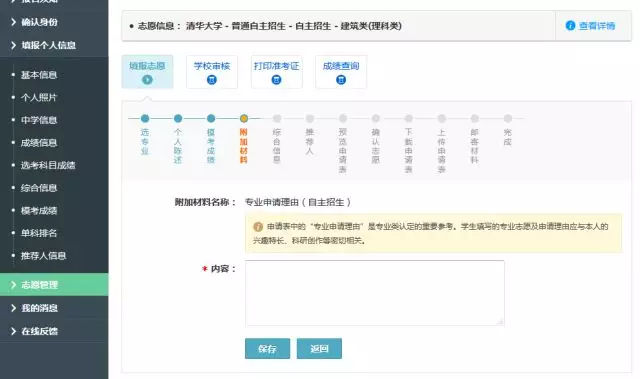Open 中学信息 in the sidebar
Viewport: 640px width, 379px height.
coord(39,120)
